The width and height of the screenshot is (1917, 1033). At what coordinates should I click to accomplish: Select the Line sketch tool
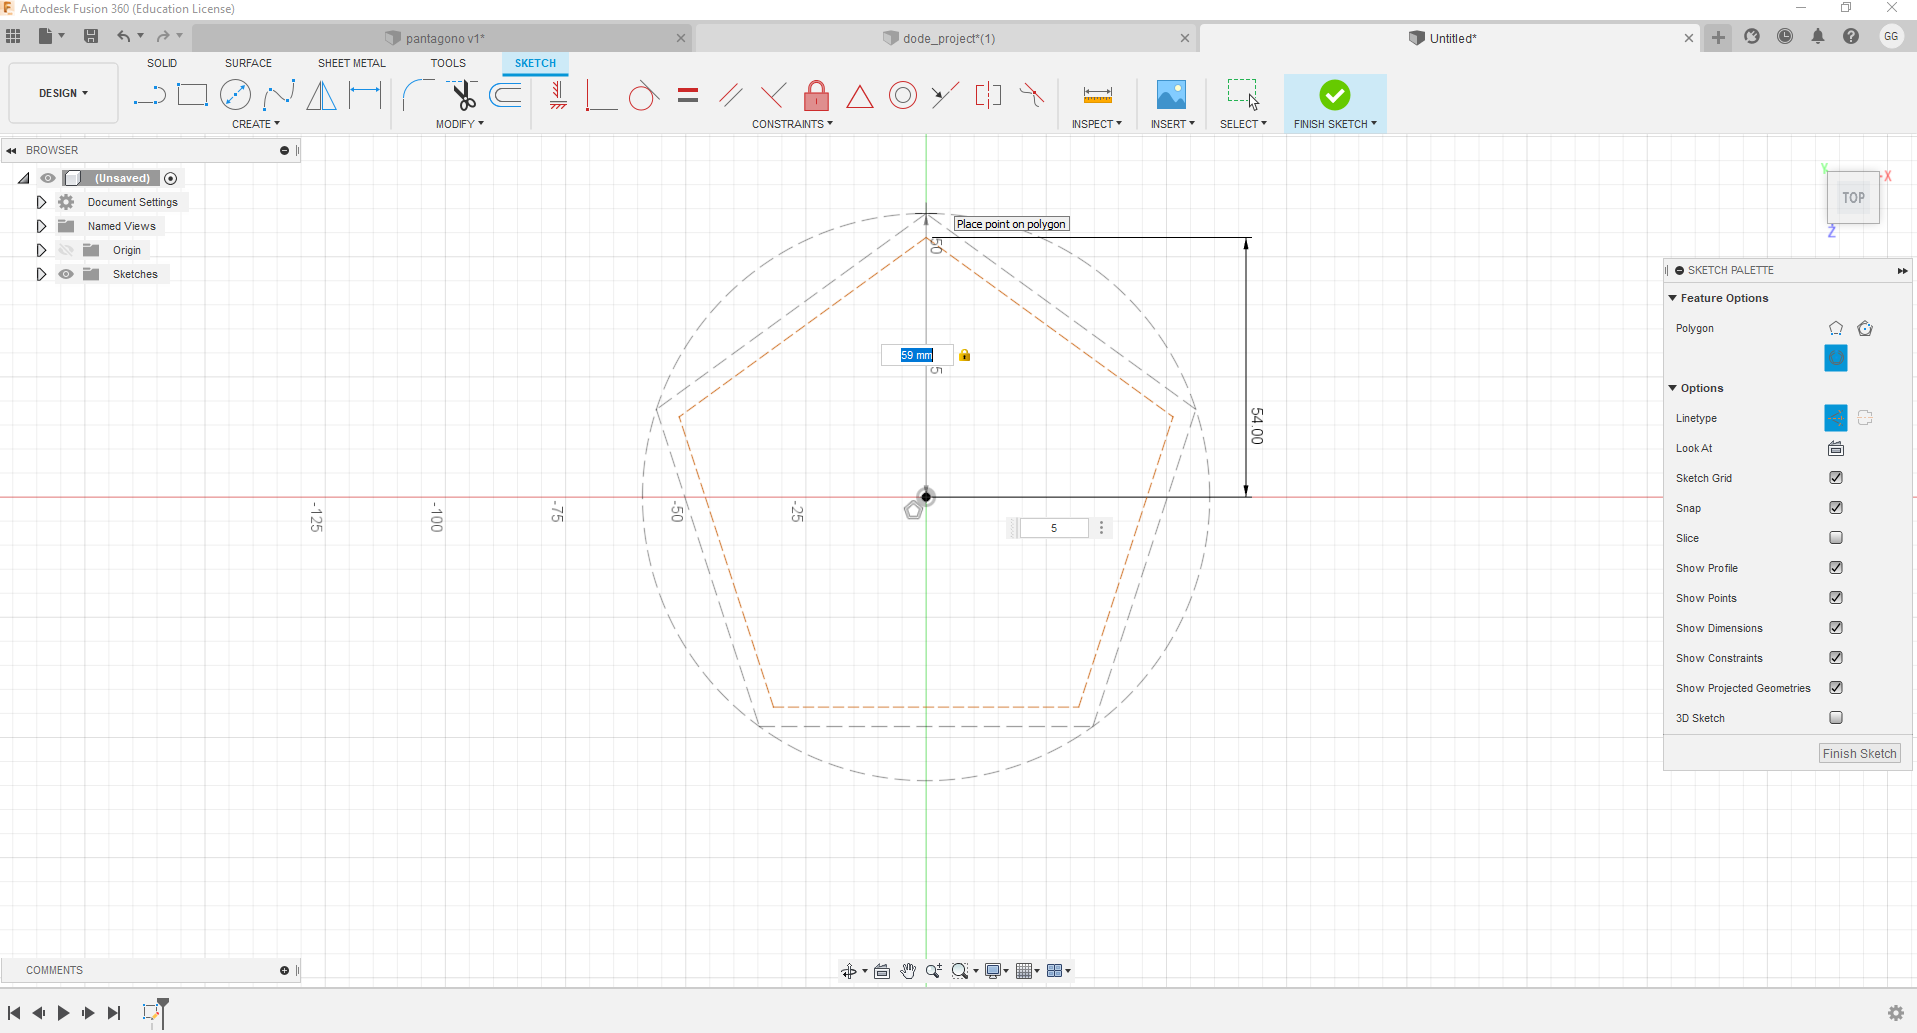click(149, 96)
